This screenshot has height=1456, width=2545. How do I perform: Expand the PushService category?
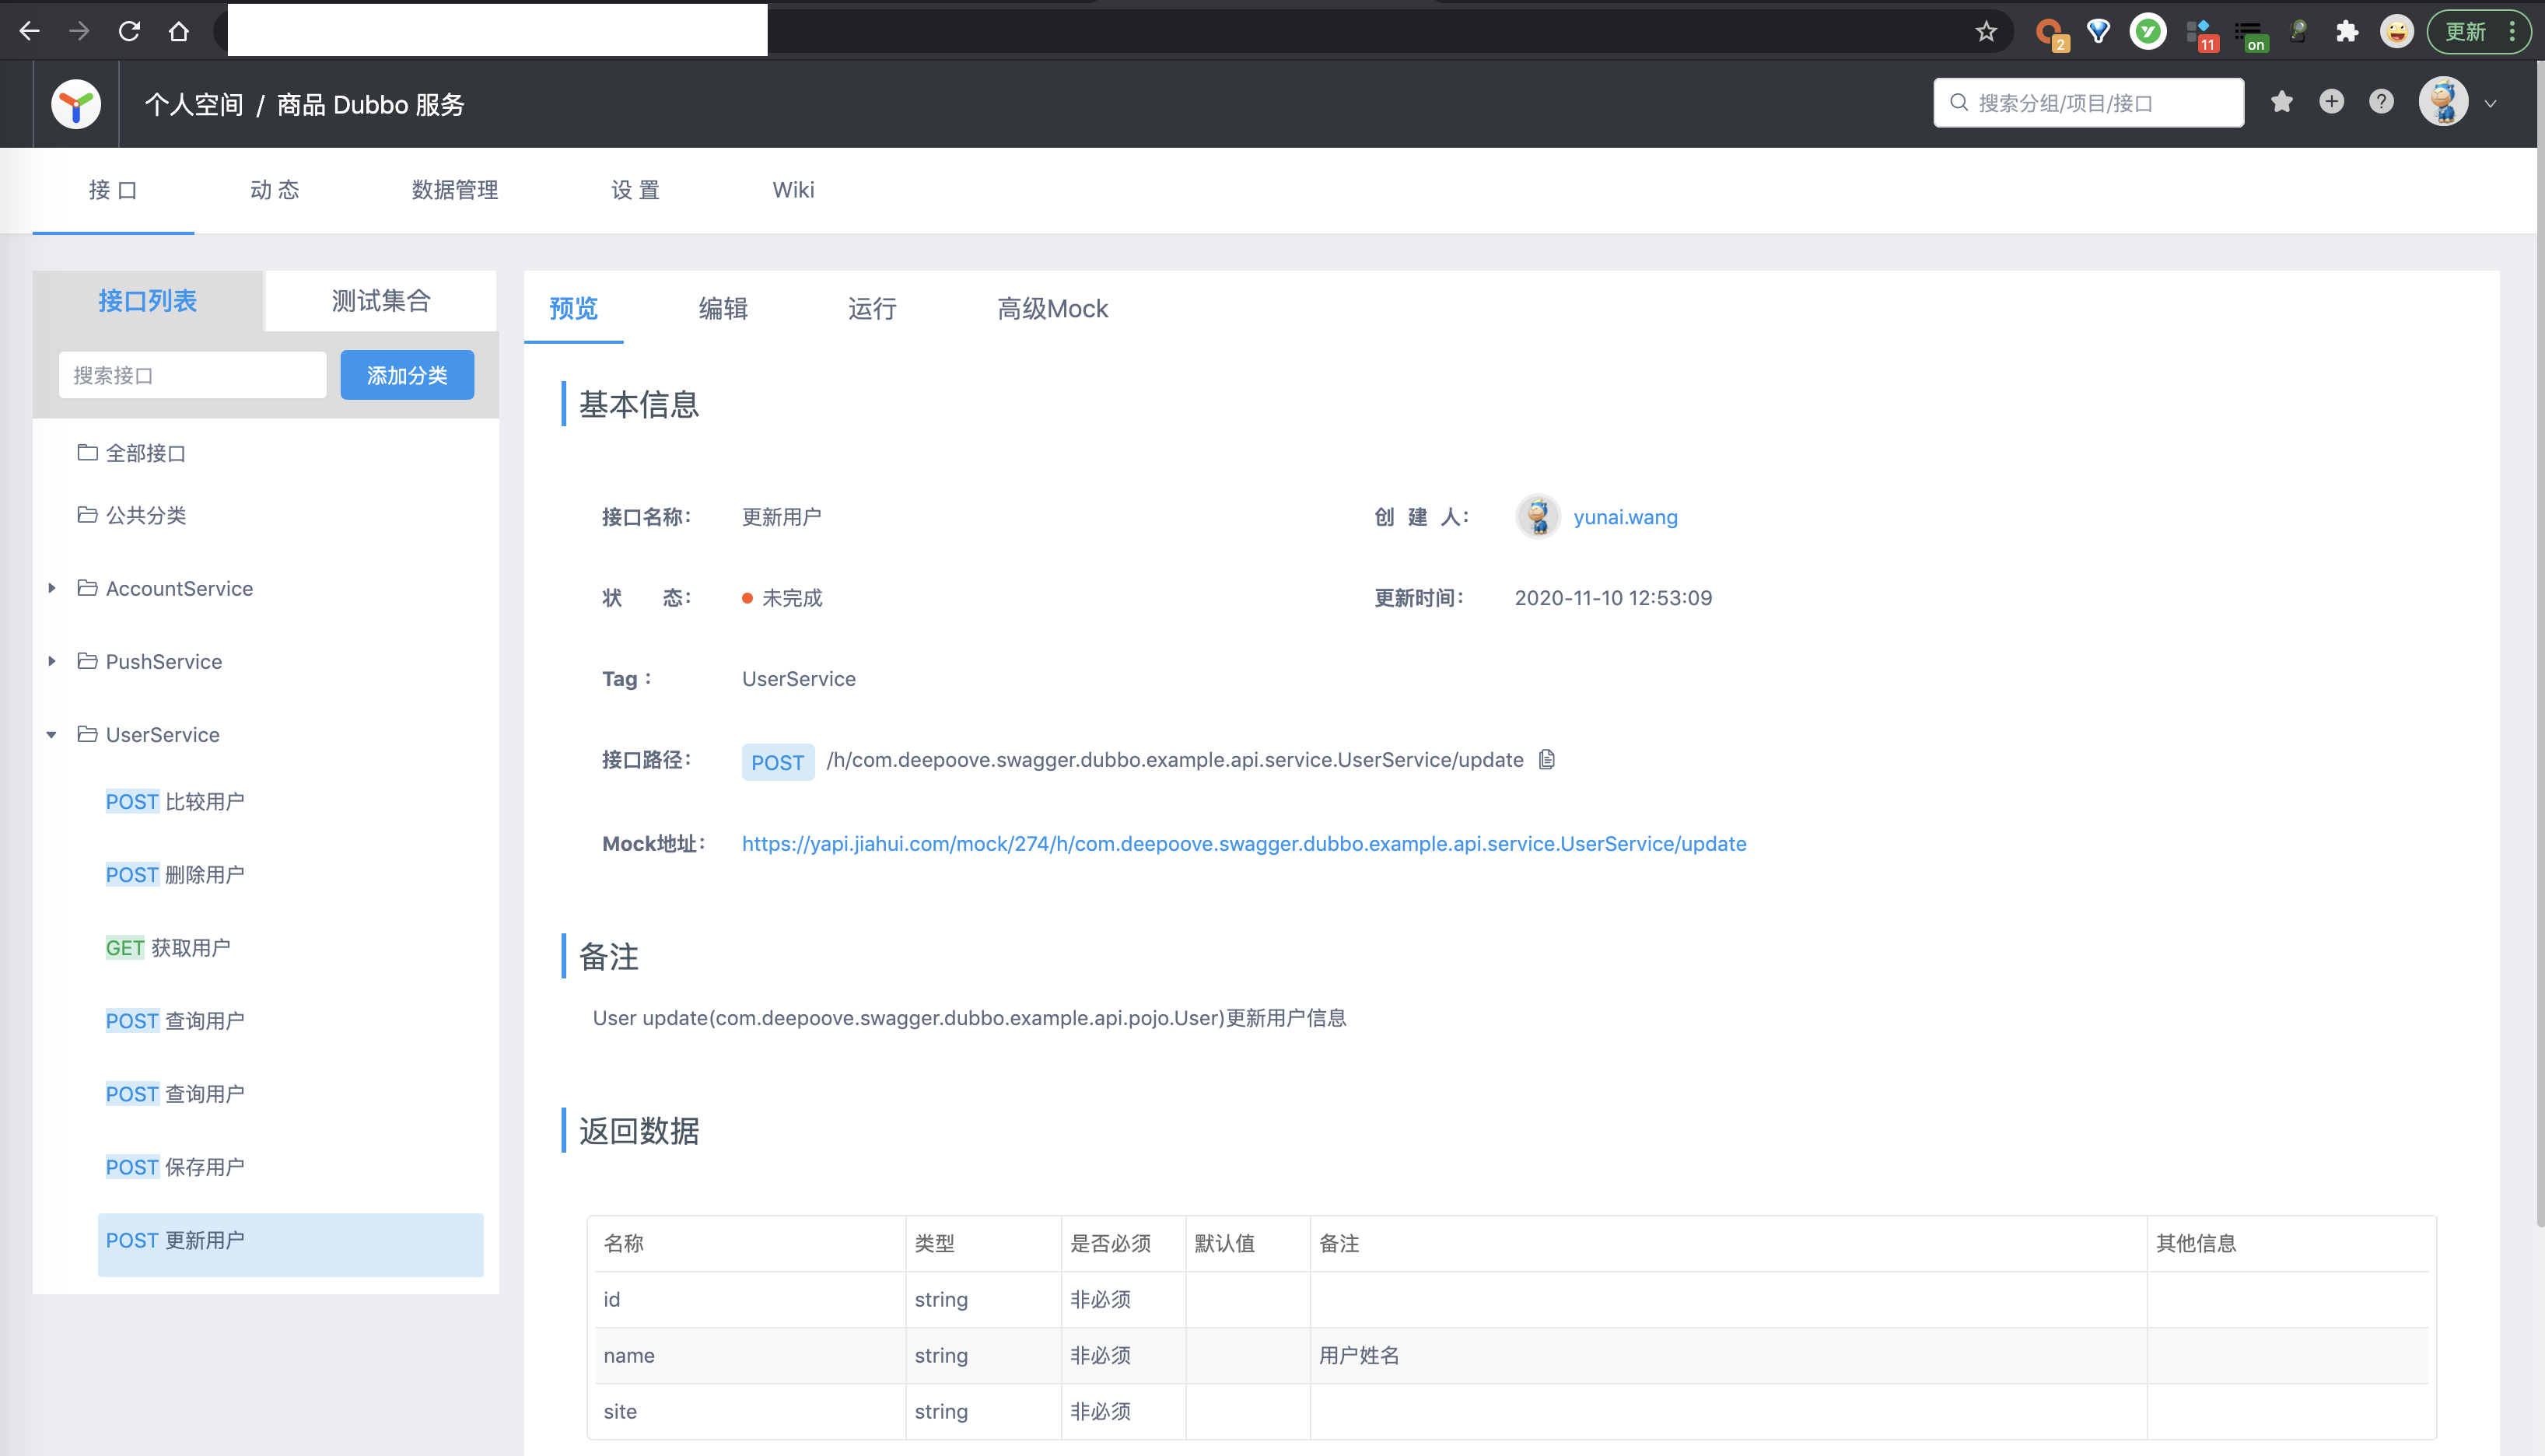(x=52, y=661)
